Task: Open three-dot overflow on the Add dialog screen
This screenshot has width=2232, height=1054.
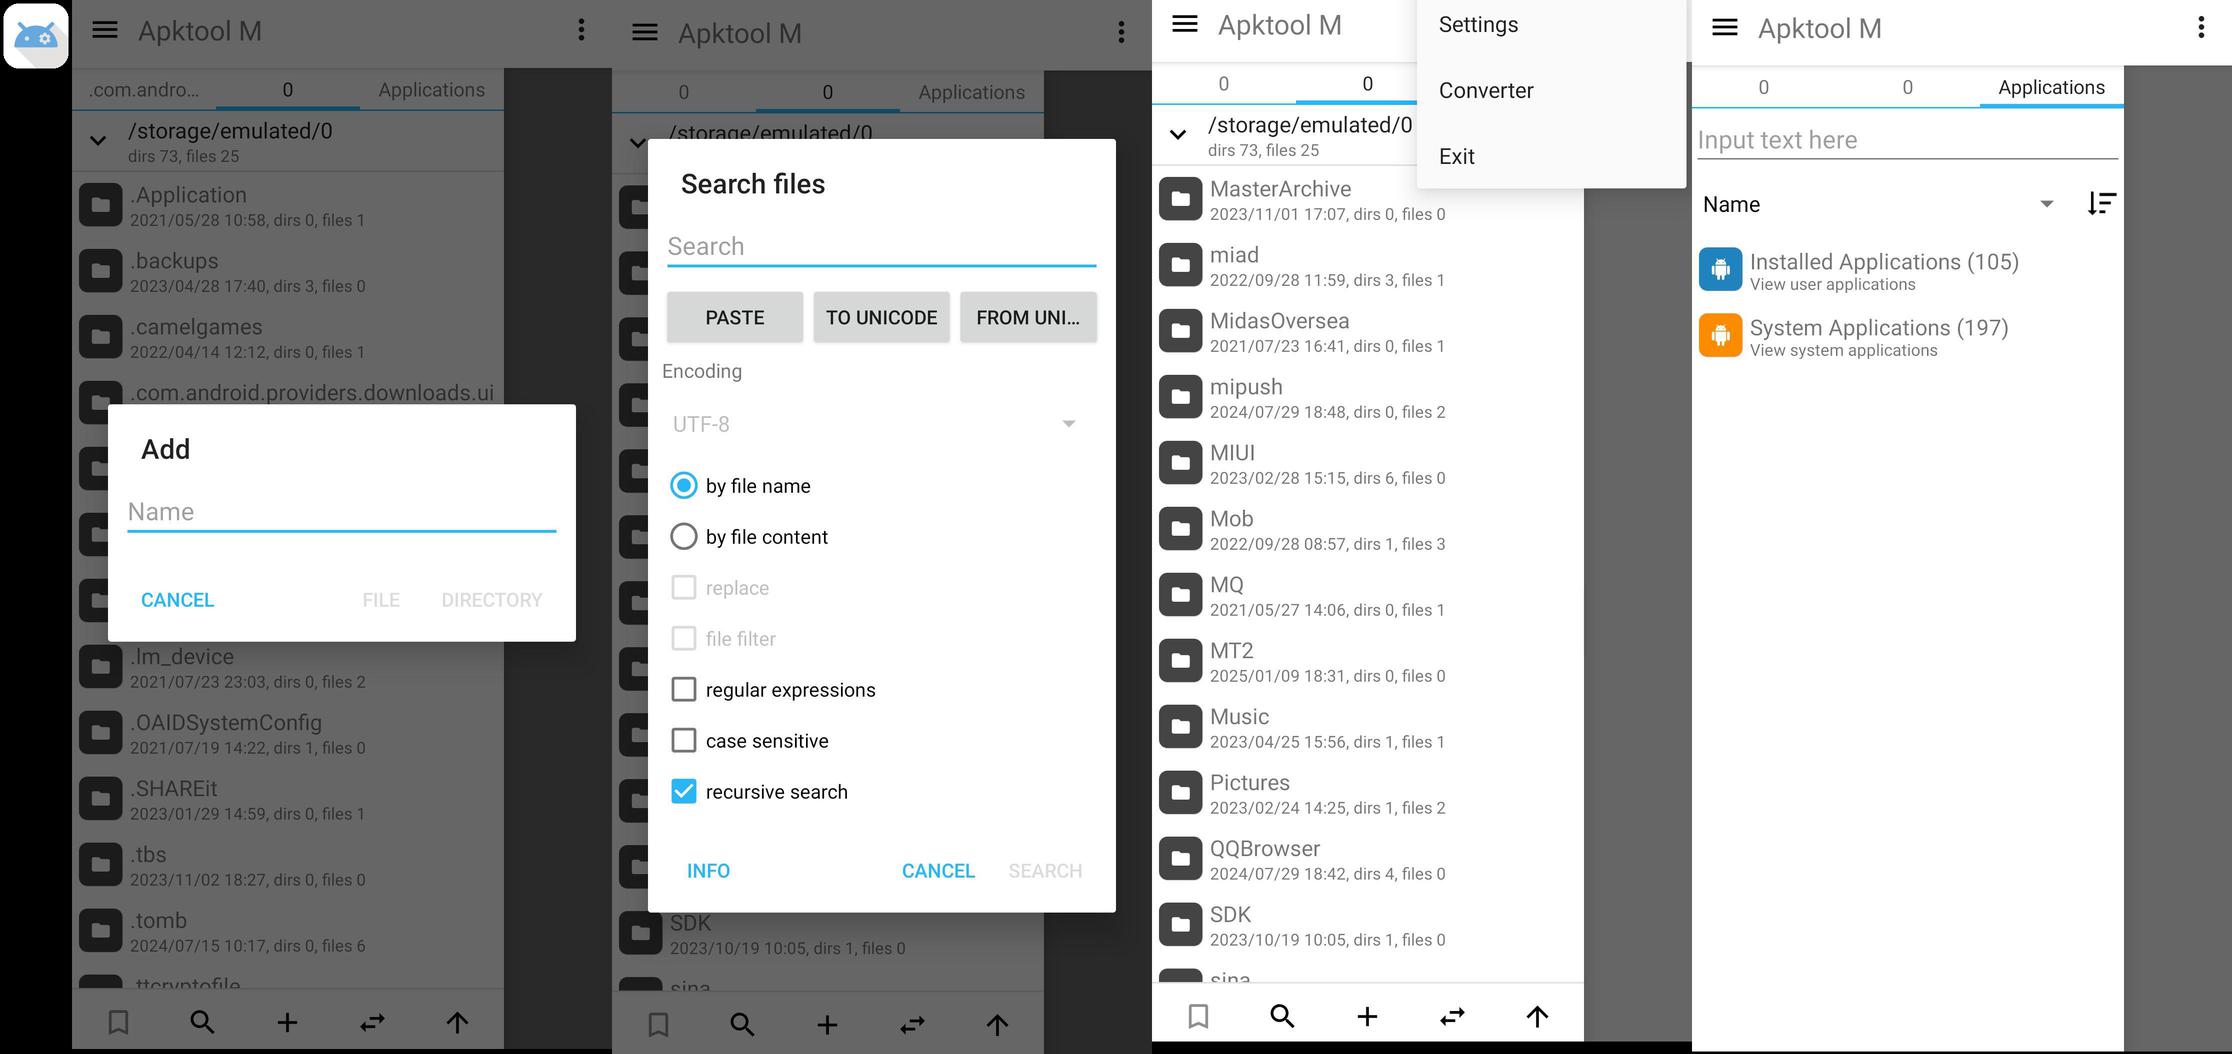Action: (x=581, y=30)
